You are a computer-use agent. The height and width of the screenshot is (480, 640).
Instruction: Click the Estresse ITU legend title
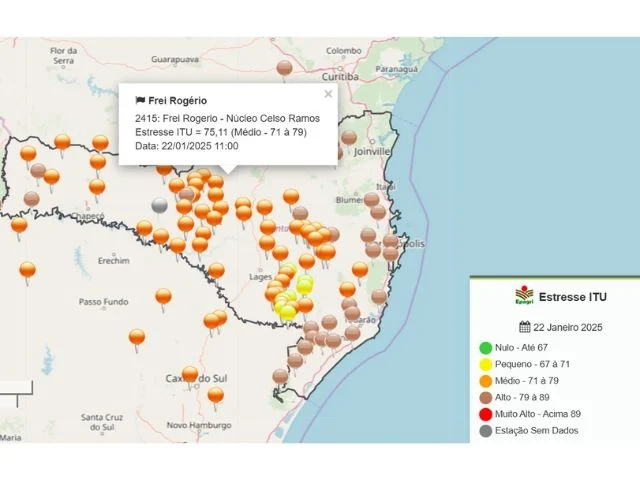point(572,297)
